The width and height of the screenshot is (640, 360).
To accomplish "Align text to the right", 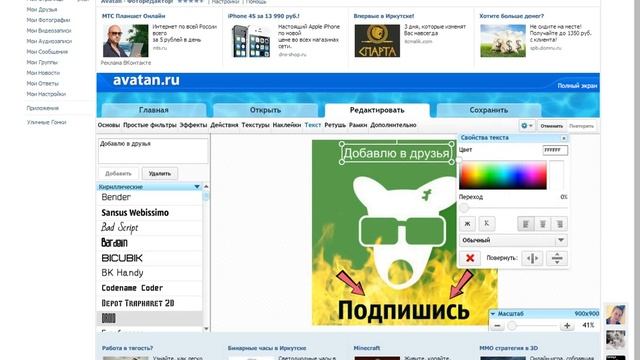I will [560, 224].
